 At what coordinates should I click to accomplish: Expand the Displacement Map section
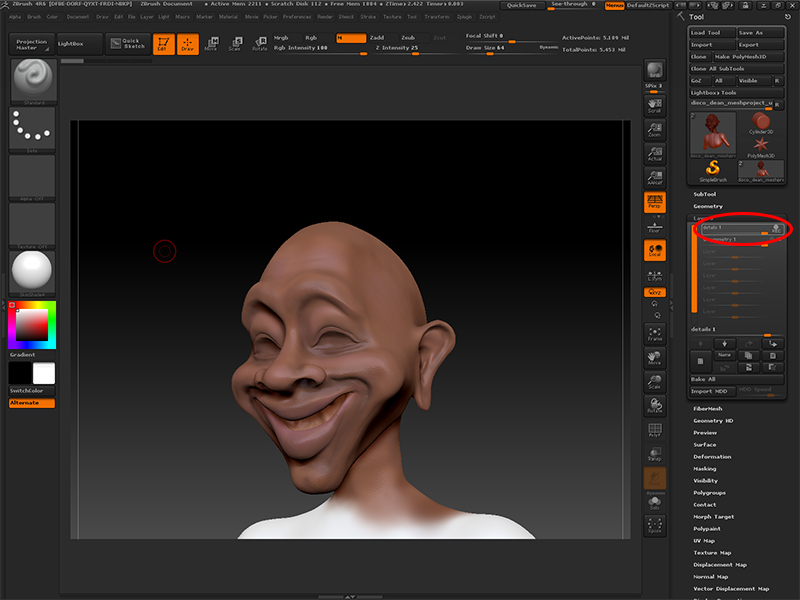pos(720,565)
